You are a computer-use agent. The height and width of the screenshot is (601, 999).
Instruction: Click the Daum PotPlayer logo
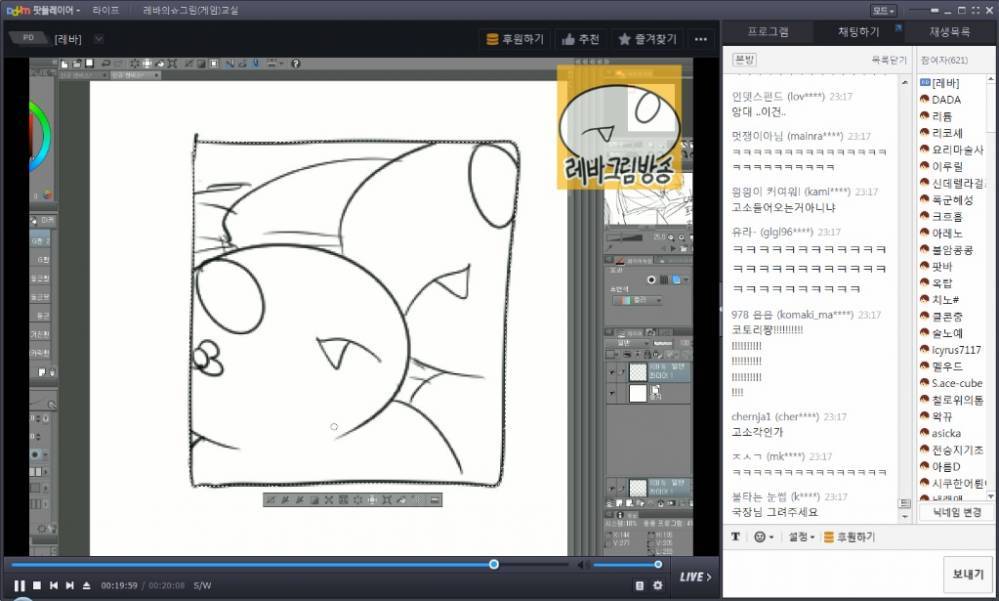pos(16,10)
